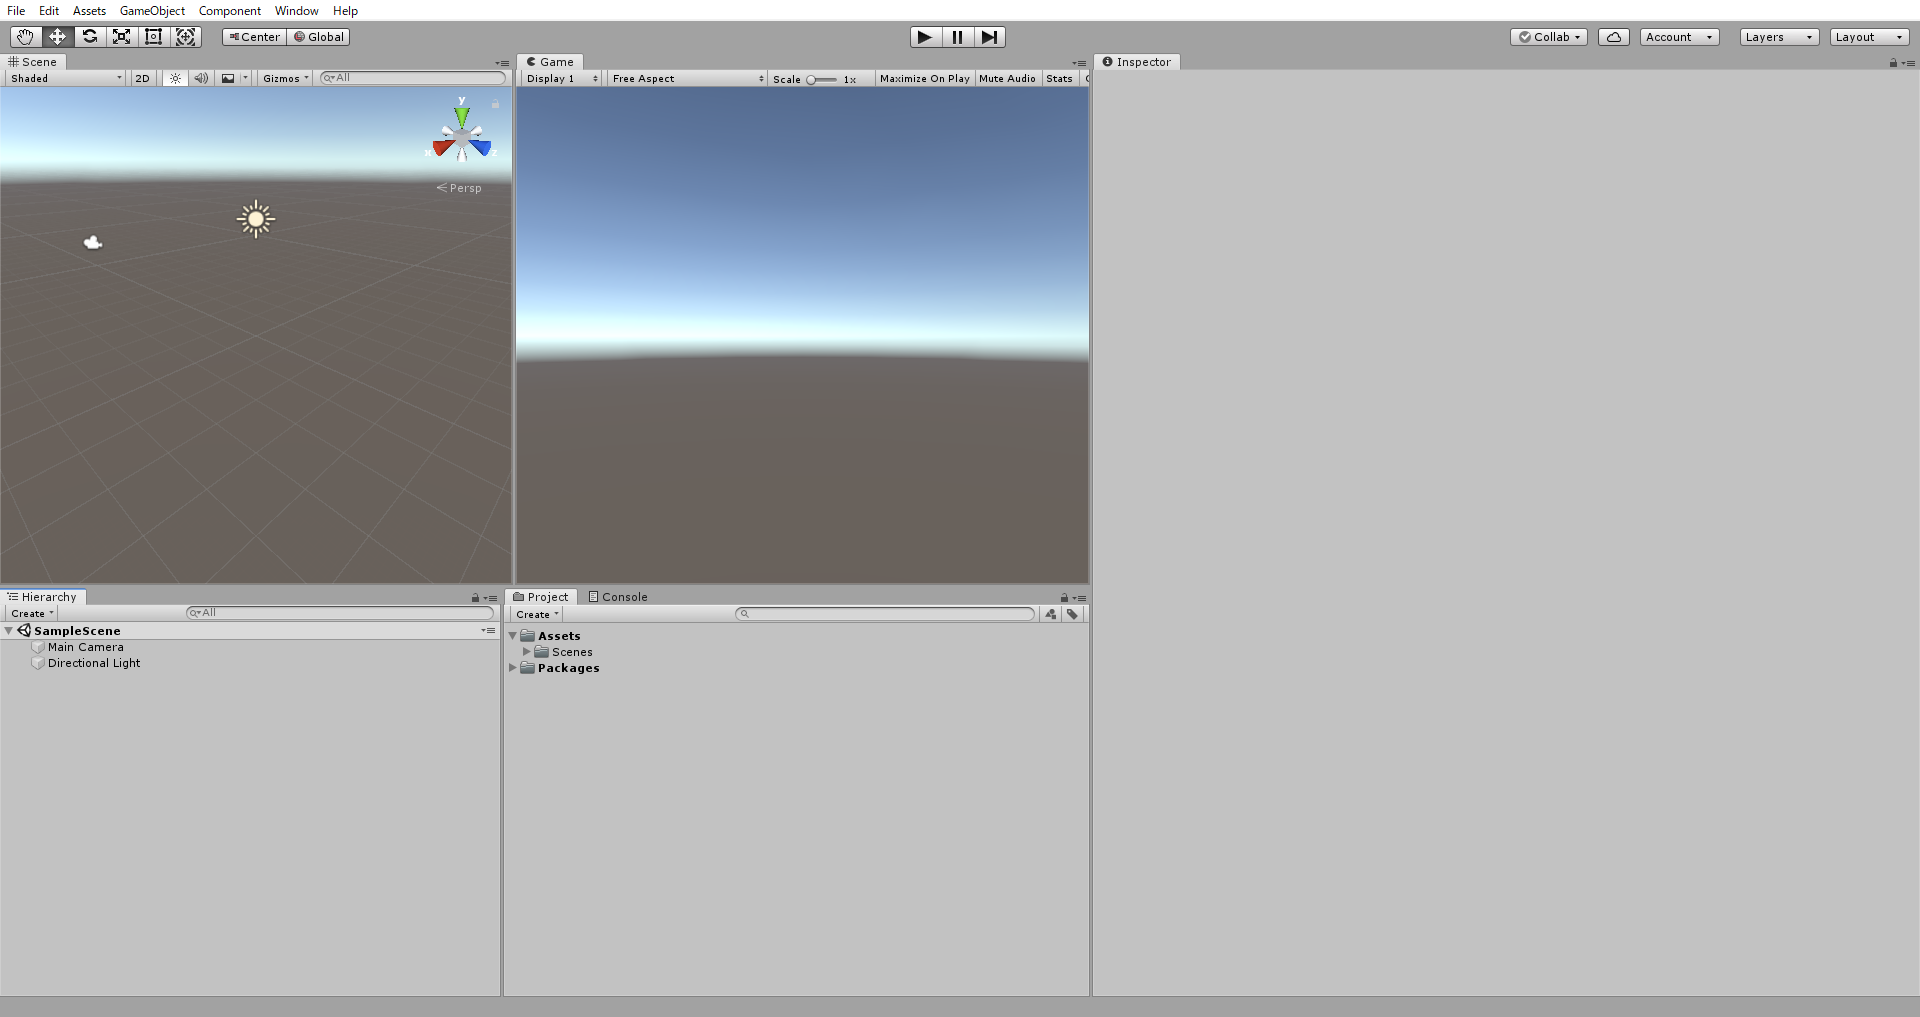The image size is (1920, 1017).
Task: Click the Project search field
Action: coord(885,614)
